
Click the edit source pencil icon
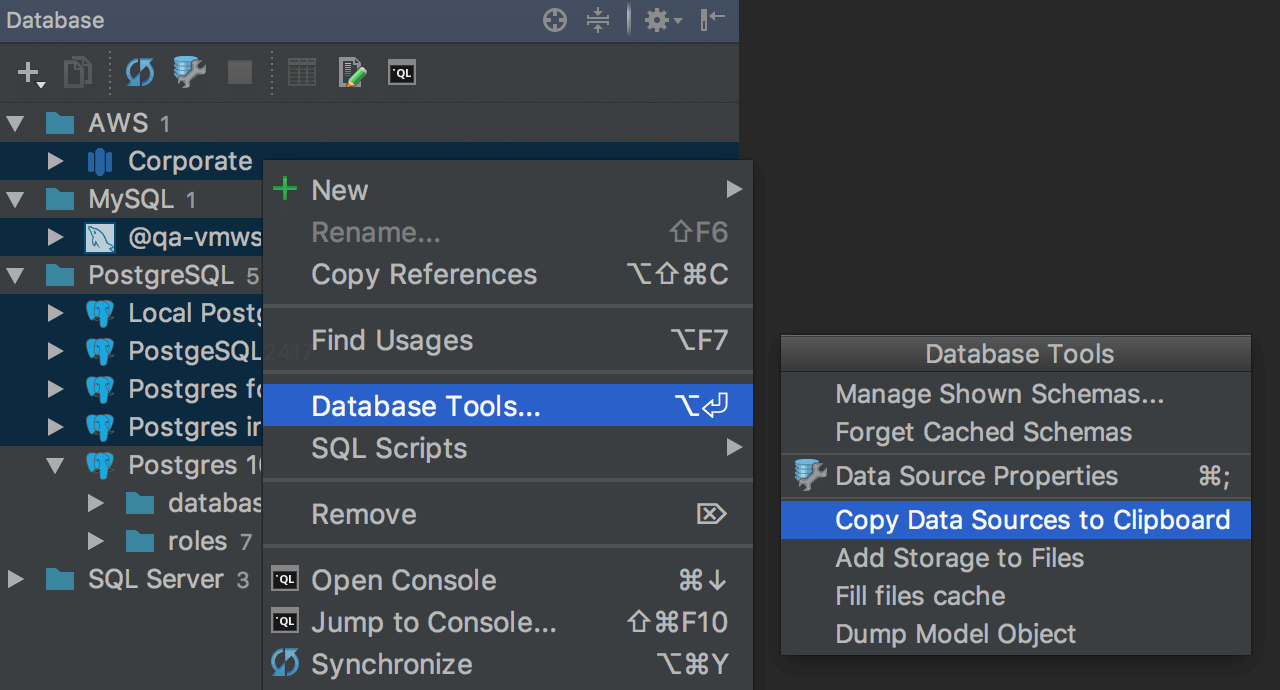pyautogui.click(x=352, y=73)
